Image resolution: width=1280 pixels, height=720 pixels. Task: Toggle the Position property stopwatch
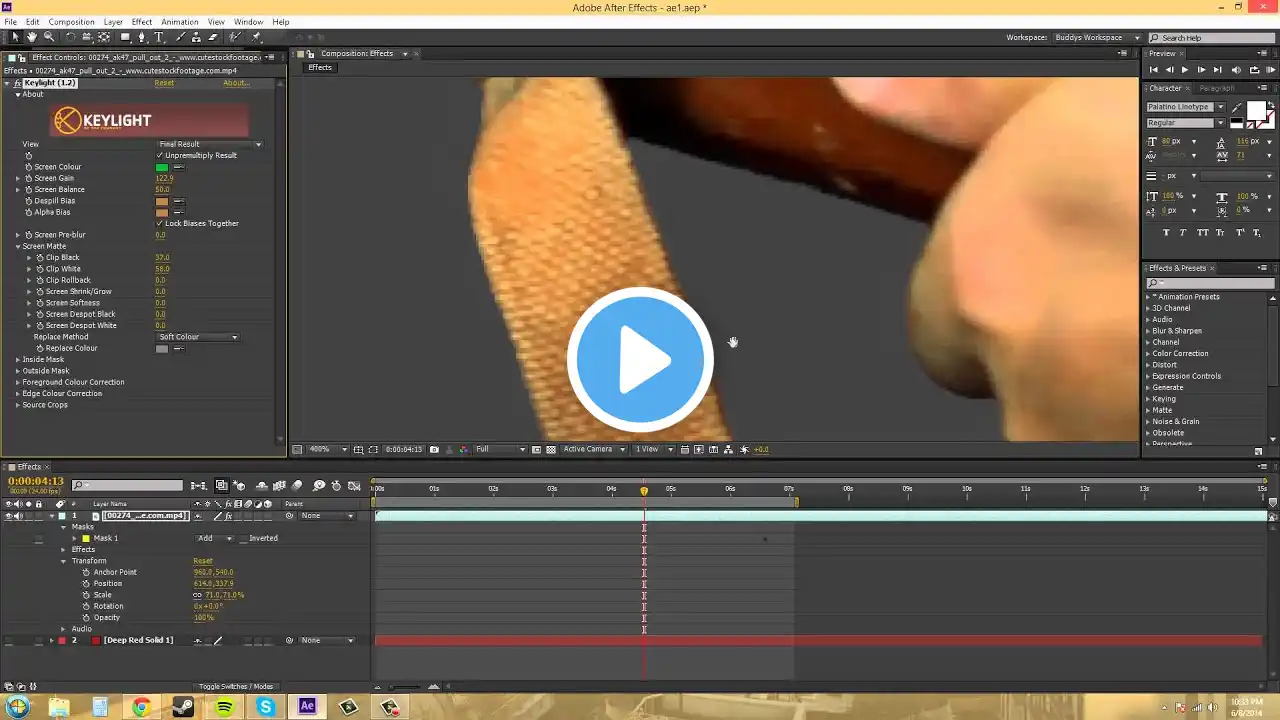[86, 584]
